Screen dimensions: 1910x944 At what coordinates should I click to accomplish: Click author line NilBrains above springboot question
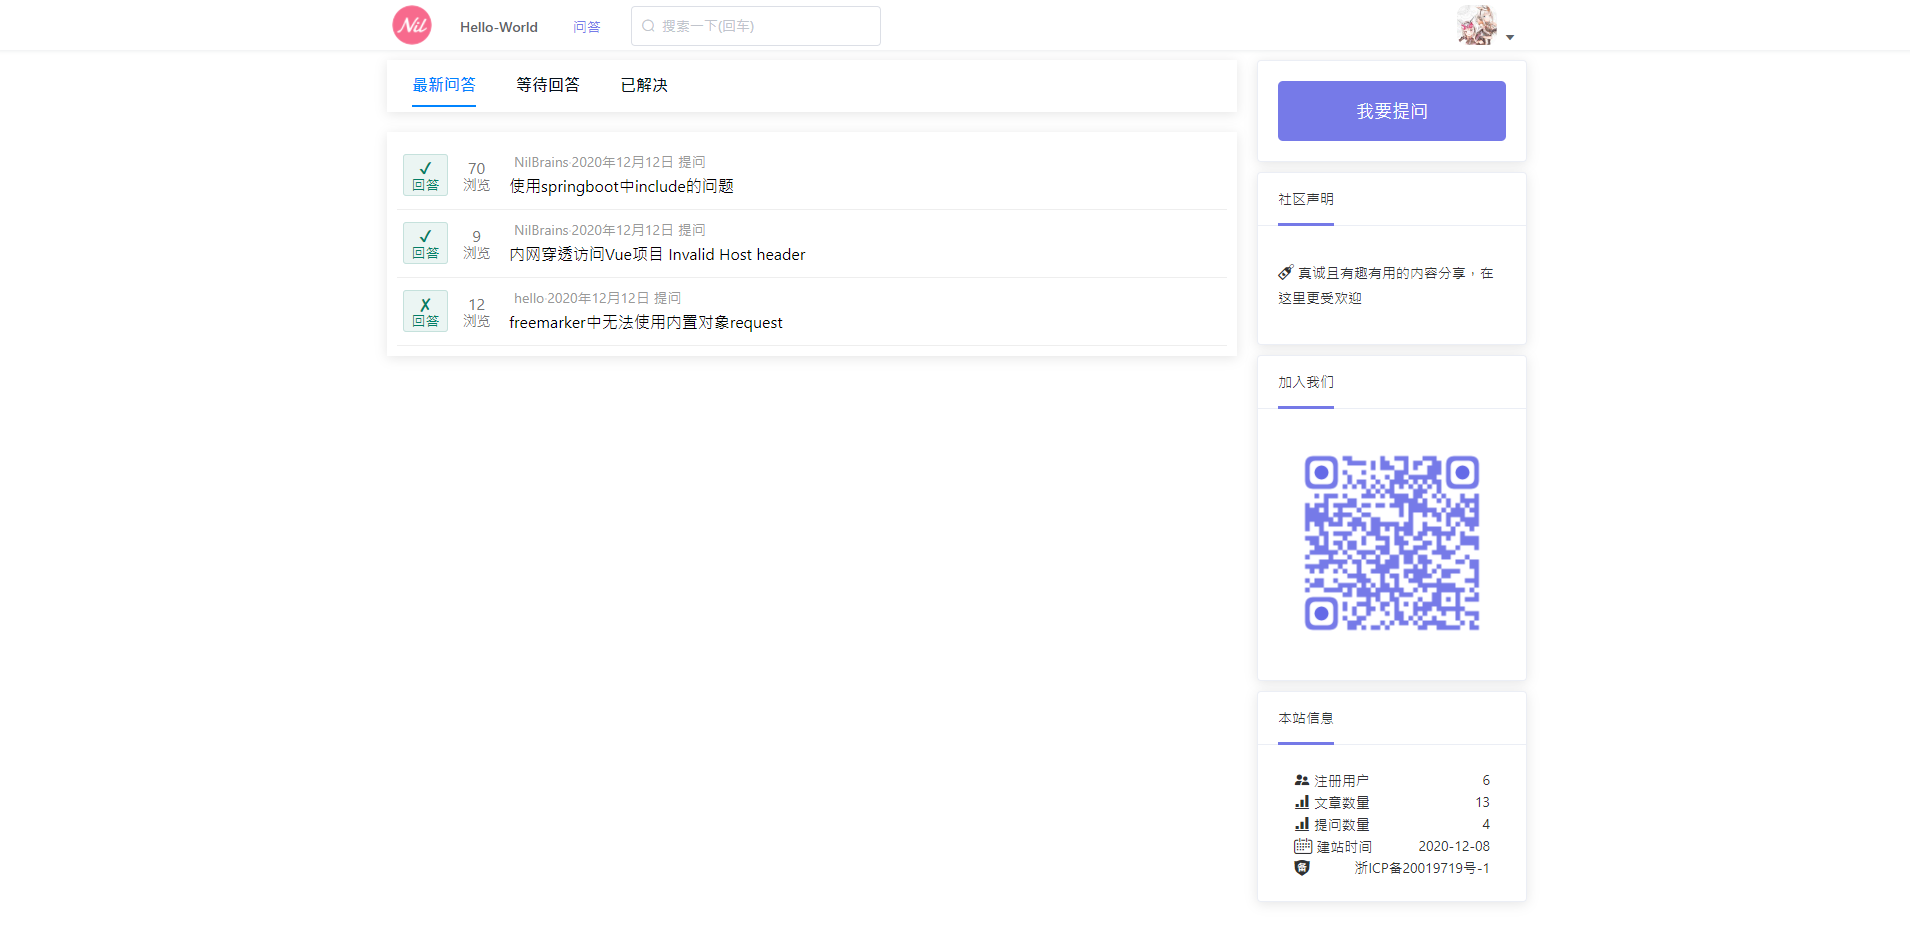coord(610,162)
